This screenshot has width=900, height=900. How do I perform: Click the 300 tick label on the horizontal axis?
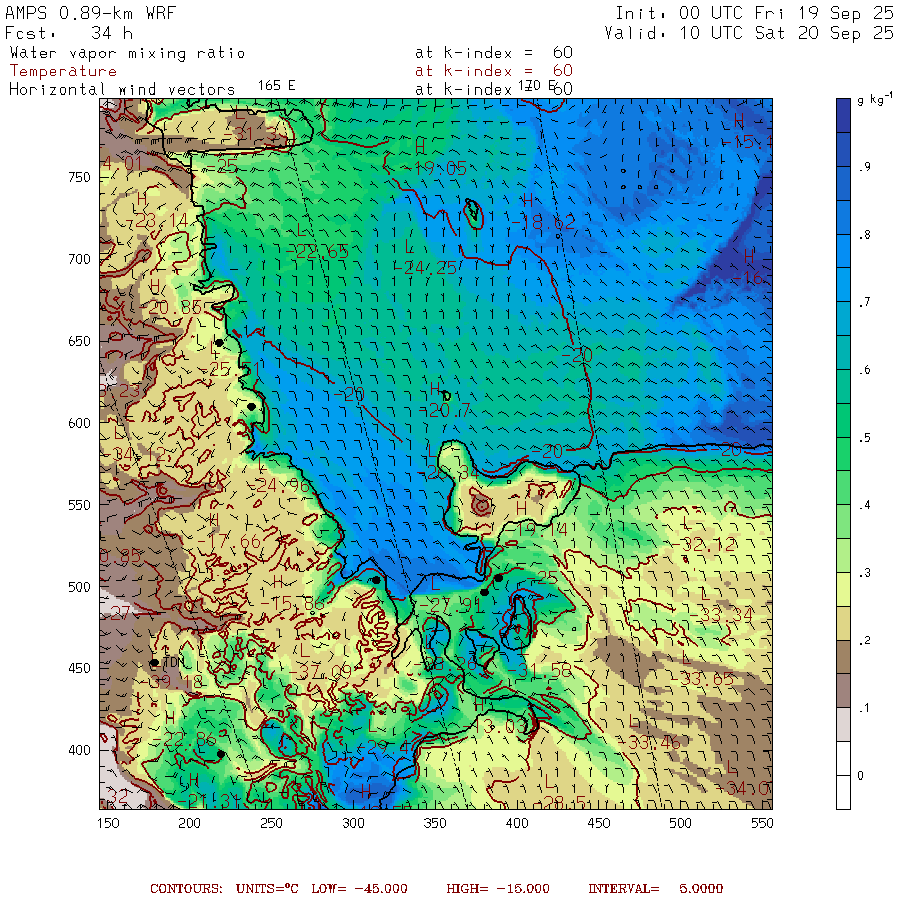[352, 823]
